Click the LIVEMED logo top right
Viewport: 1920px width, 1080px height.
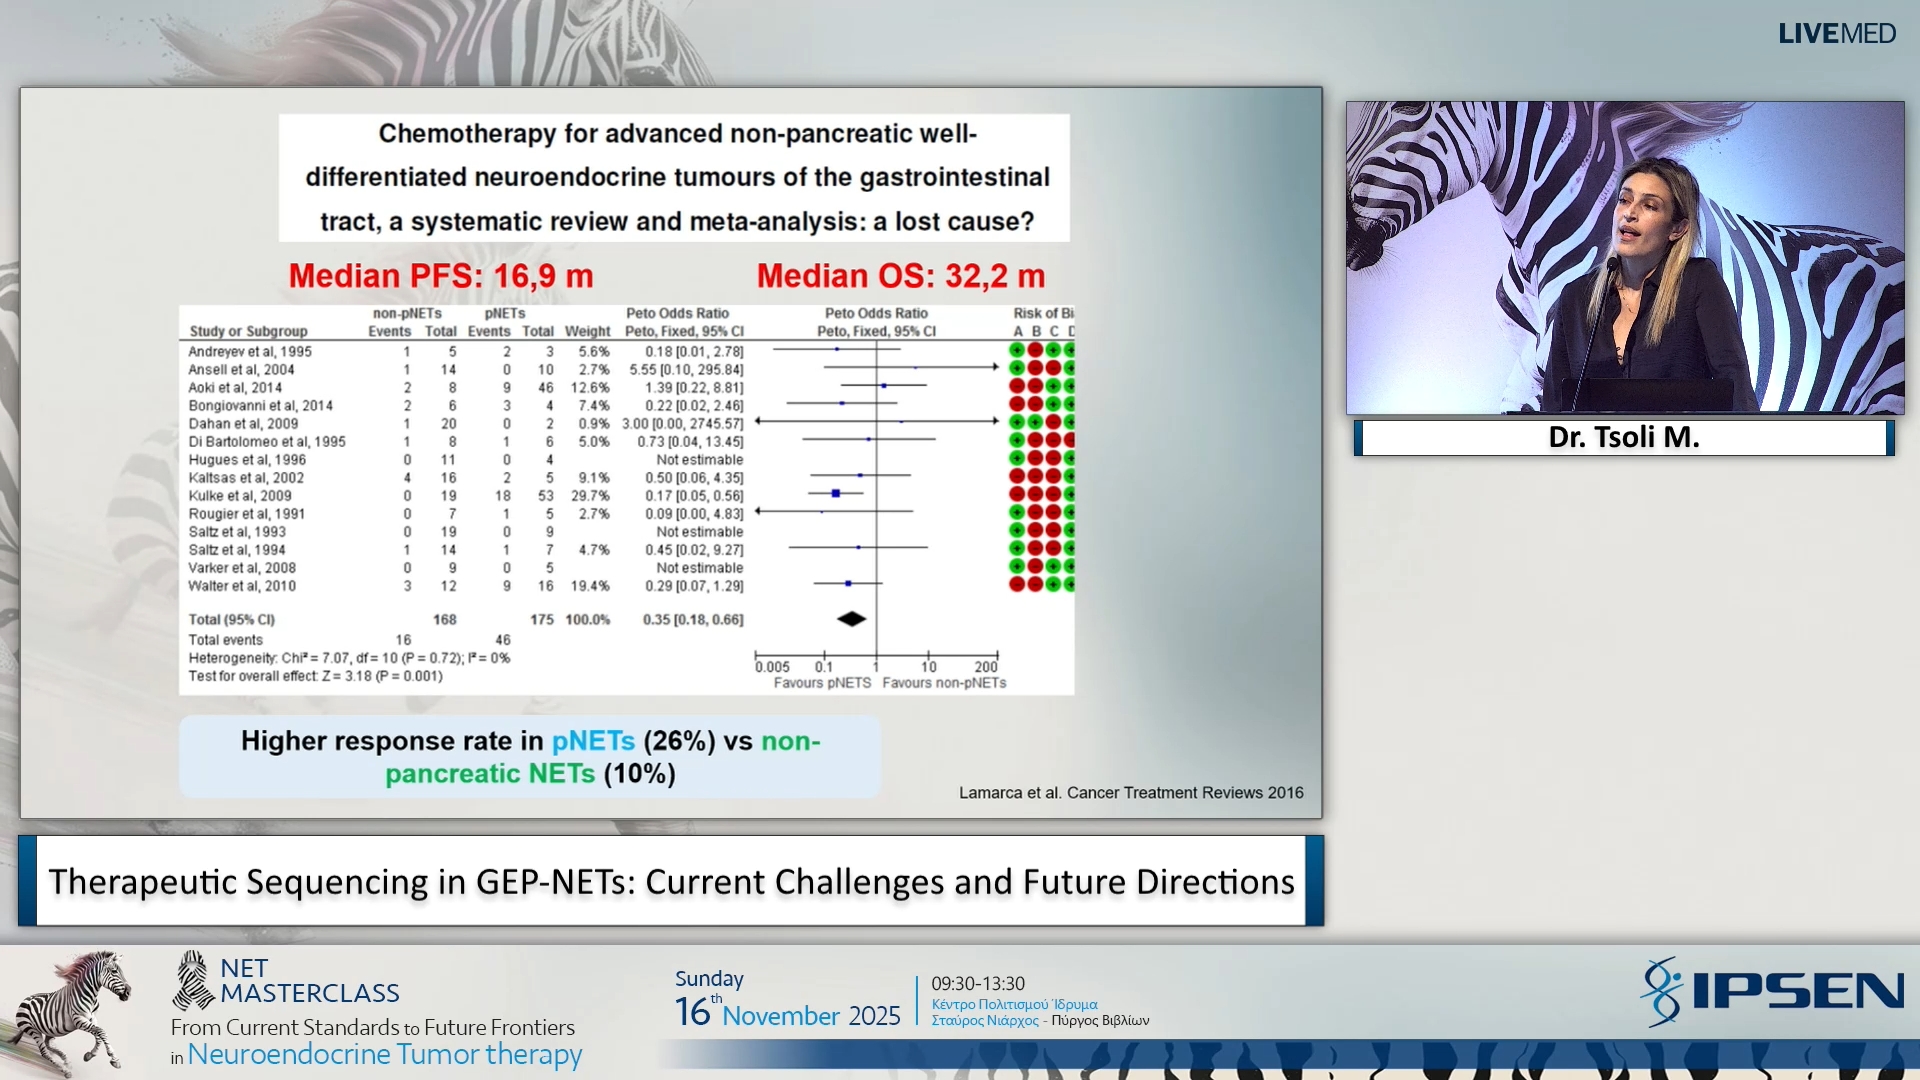tap(1836, 33)
